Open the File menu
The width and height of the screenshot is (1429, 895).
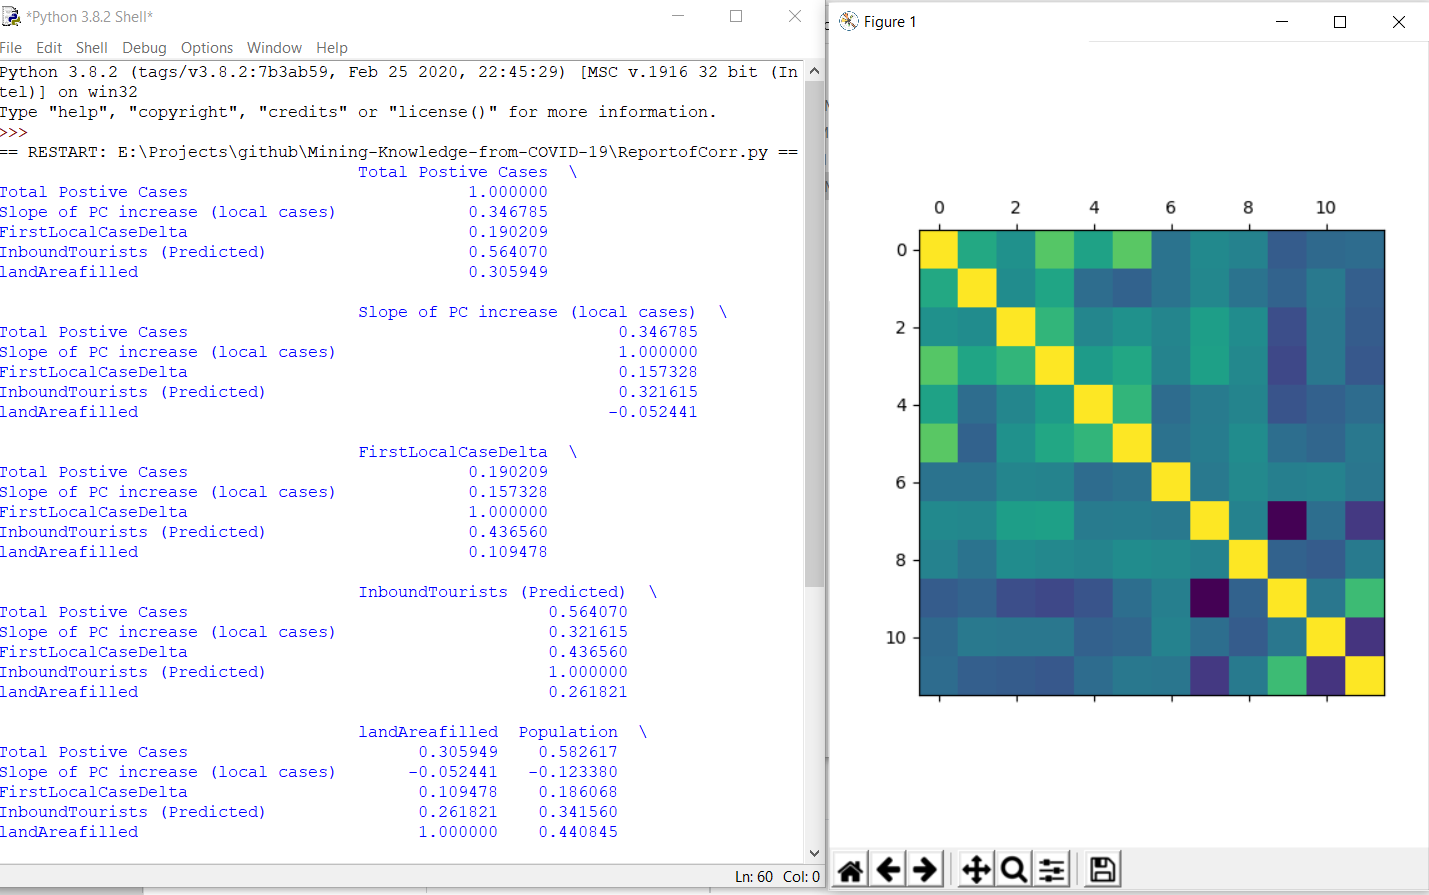click(x=11, y=48)
